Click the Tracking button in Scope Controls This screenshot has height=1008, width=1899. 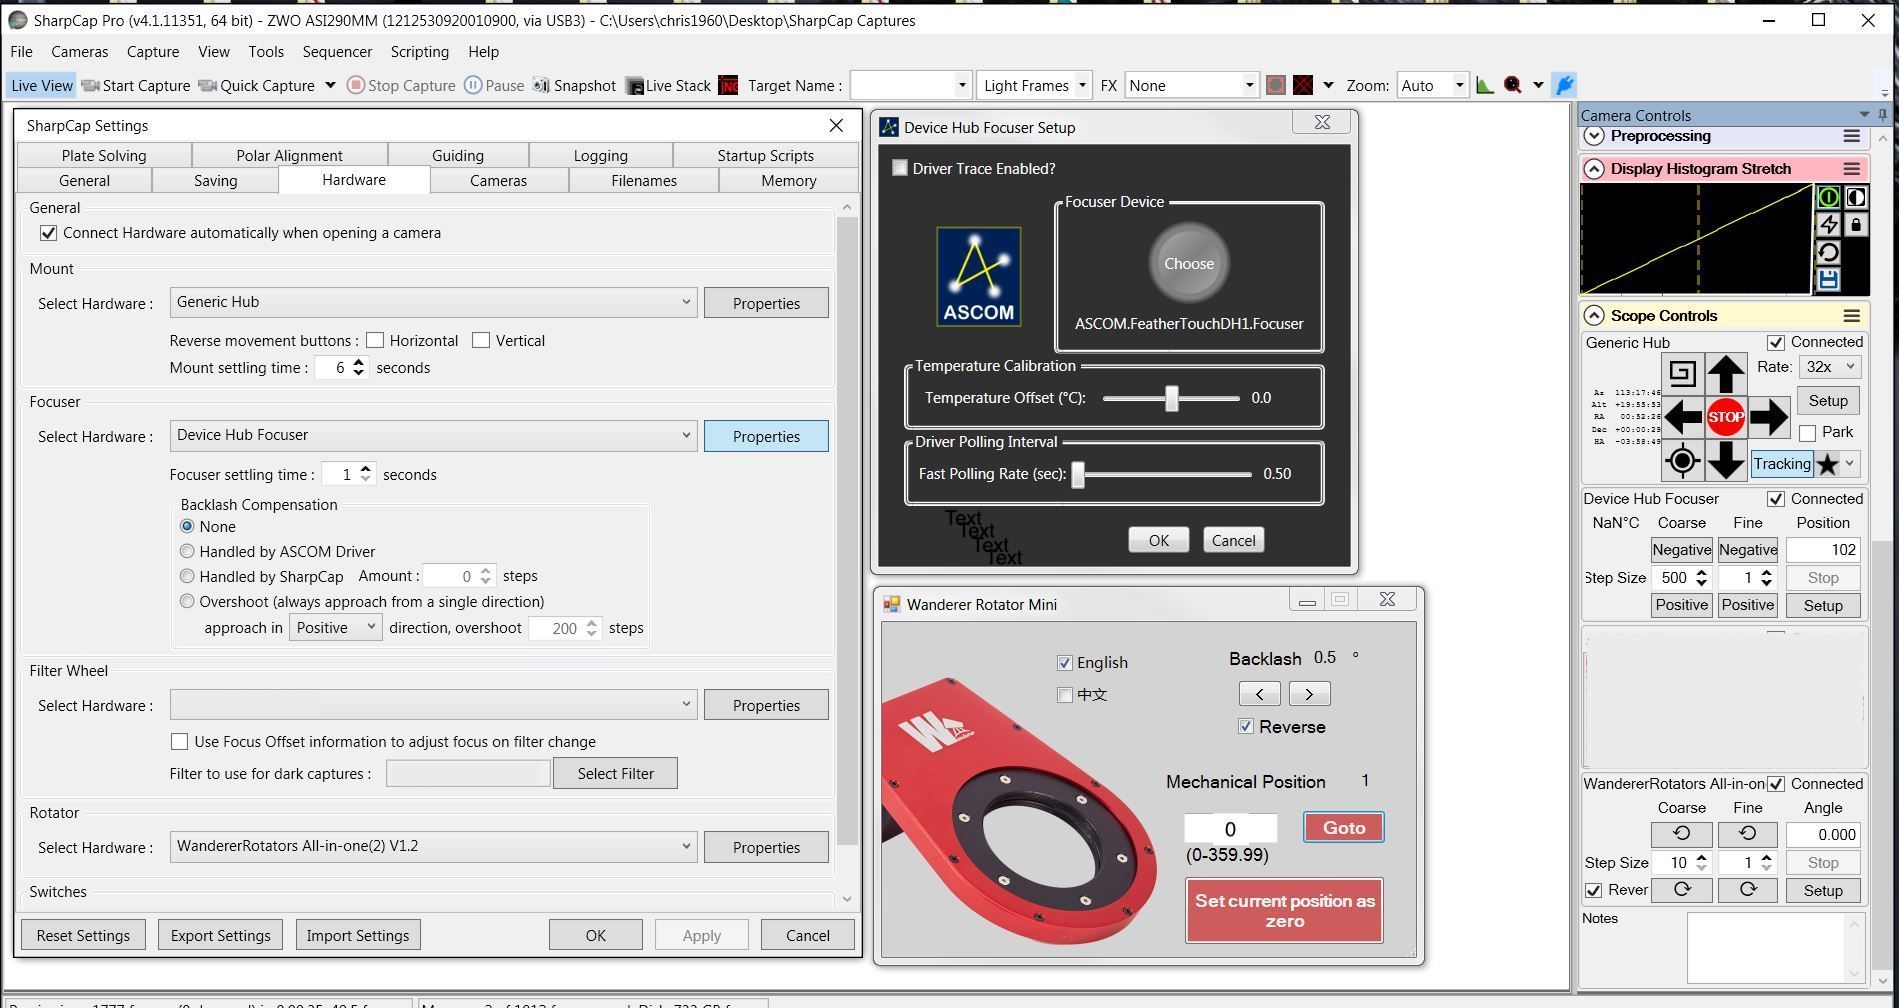pyautogui.click(x=1781, y=464)
